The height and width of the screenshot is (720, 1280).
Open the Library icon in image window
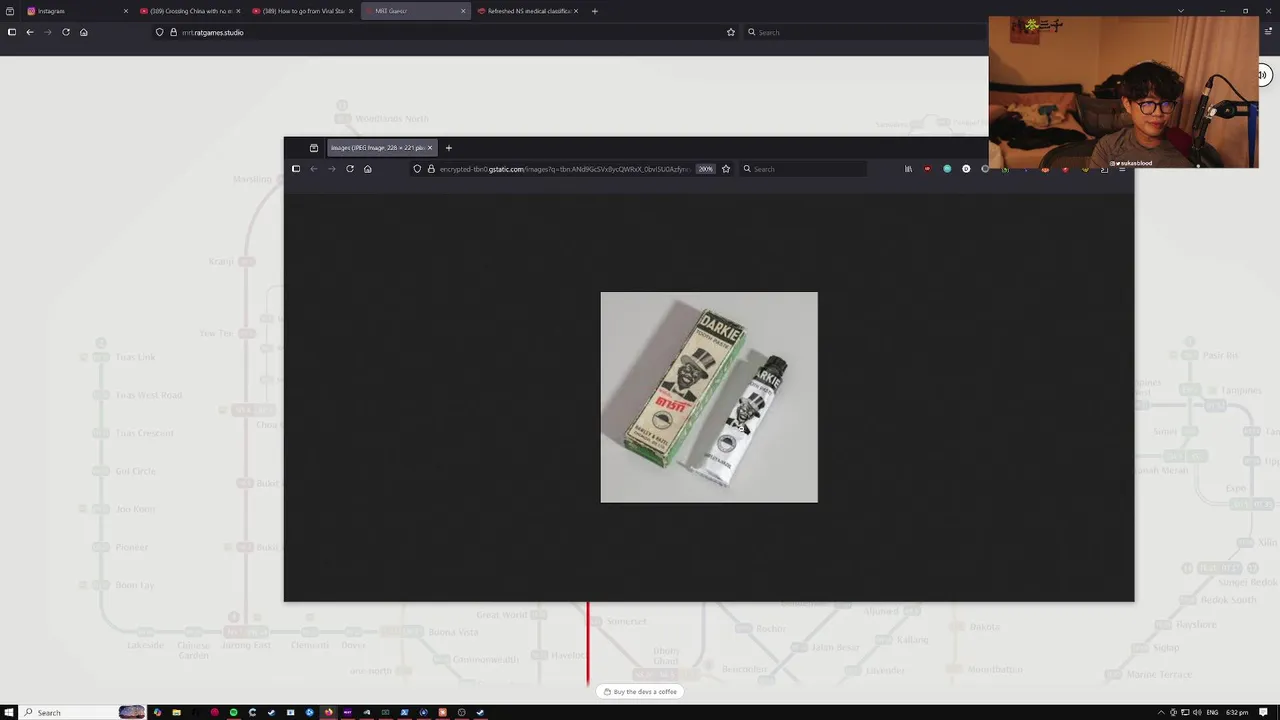pyautogui.click(x=909, y=169)
